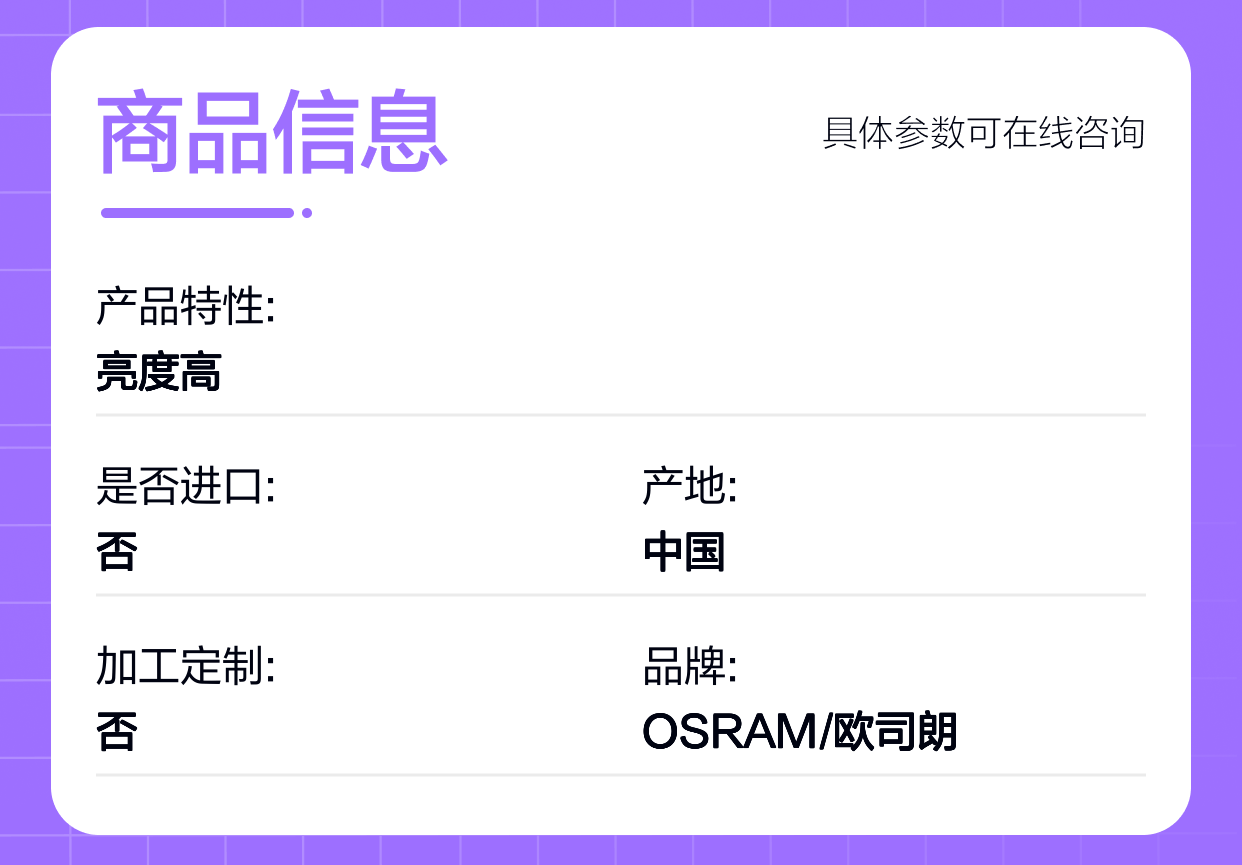Click the purple underline bar below the title

(197, 212)
